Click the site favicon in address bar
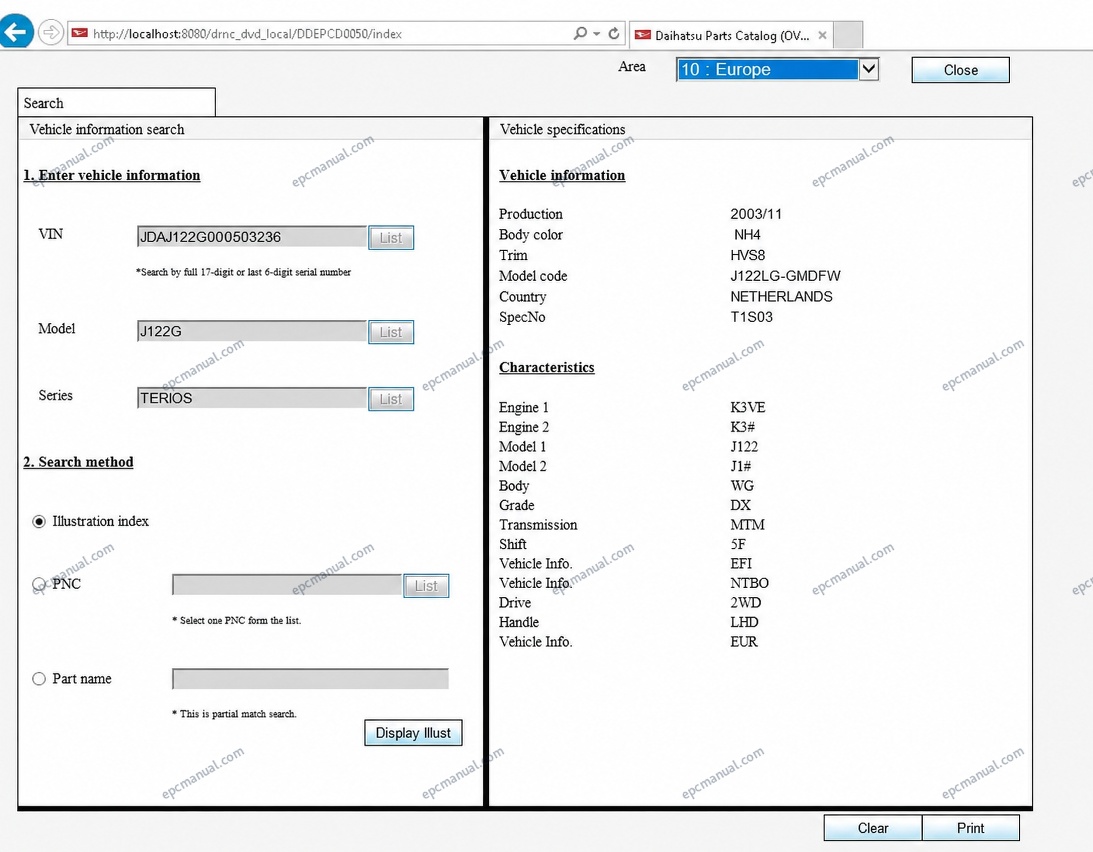The image size is (1093, 852). click(x=80, y=33)
